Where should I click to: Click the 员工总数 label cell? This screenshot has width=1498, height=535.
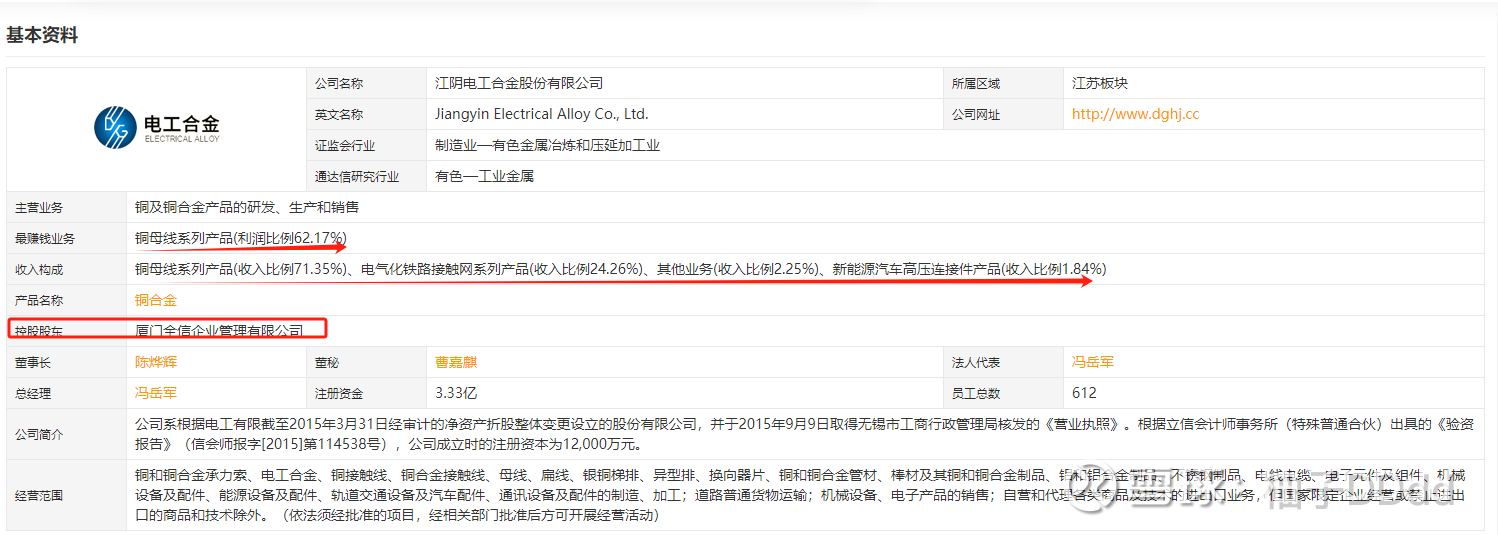(x=1003, y=394)
